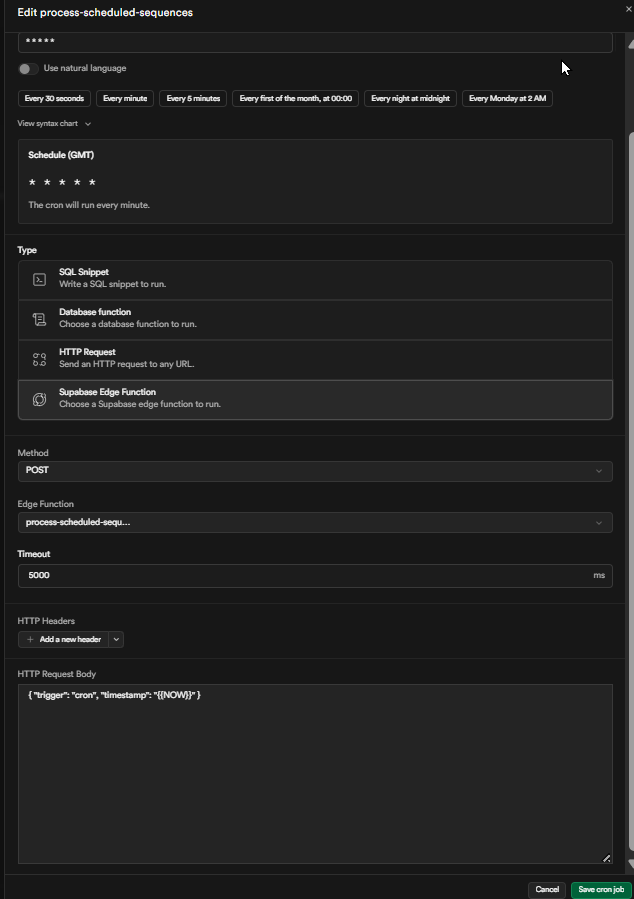This screenshot has height=899, width=634.
Task: Open the Edge Function selection dropdown
Action: (315, 522)
